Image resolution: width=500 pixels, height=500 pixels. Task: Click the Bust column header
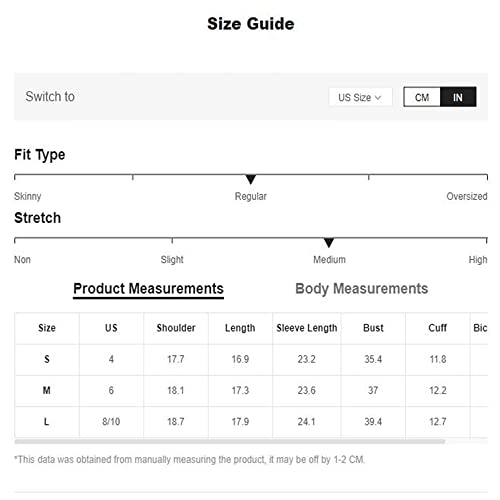373,328
